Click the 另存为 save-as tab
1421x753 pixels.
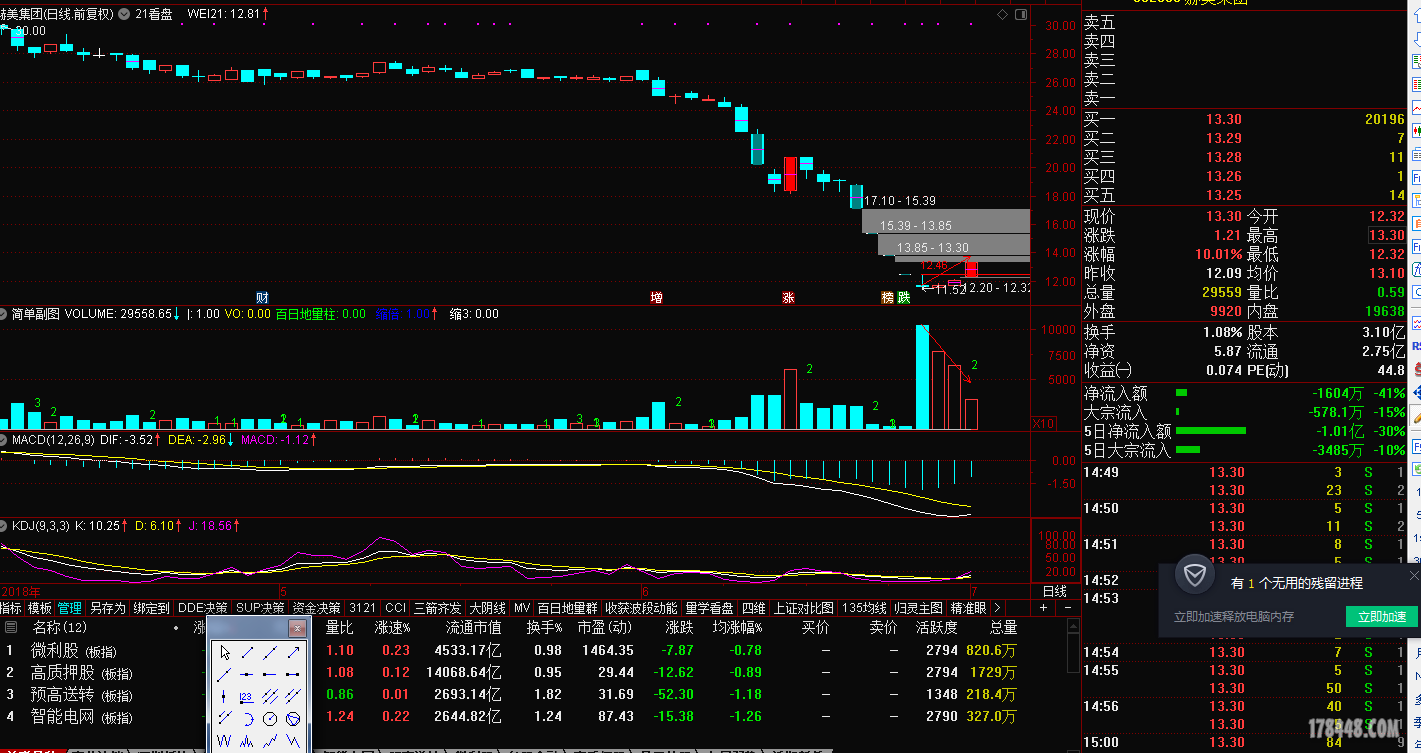(108, 607)
